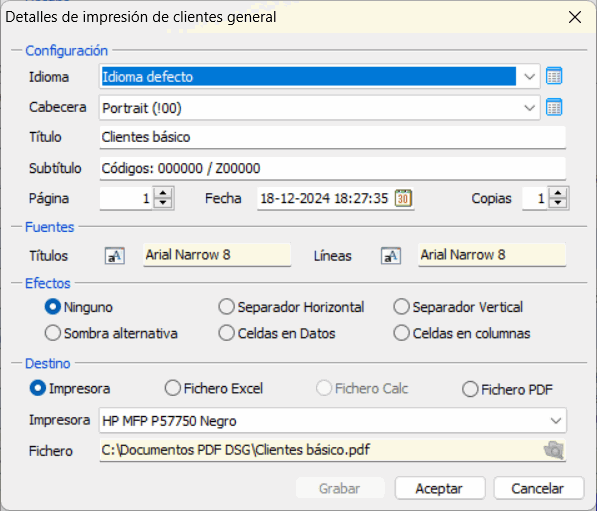This screenshot has width=597, height=511.
Task: Edit the Subtítulo field with Códigos
Action: pyautogui.click(x=332, y=168)
